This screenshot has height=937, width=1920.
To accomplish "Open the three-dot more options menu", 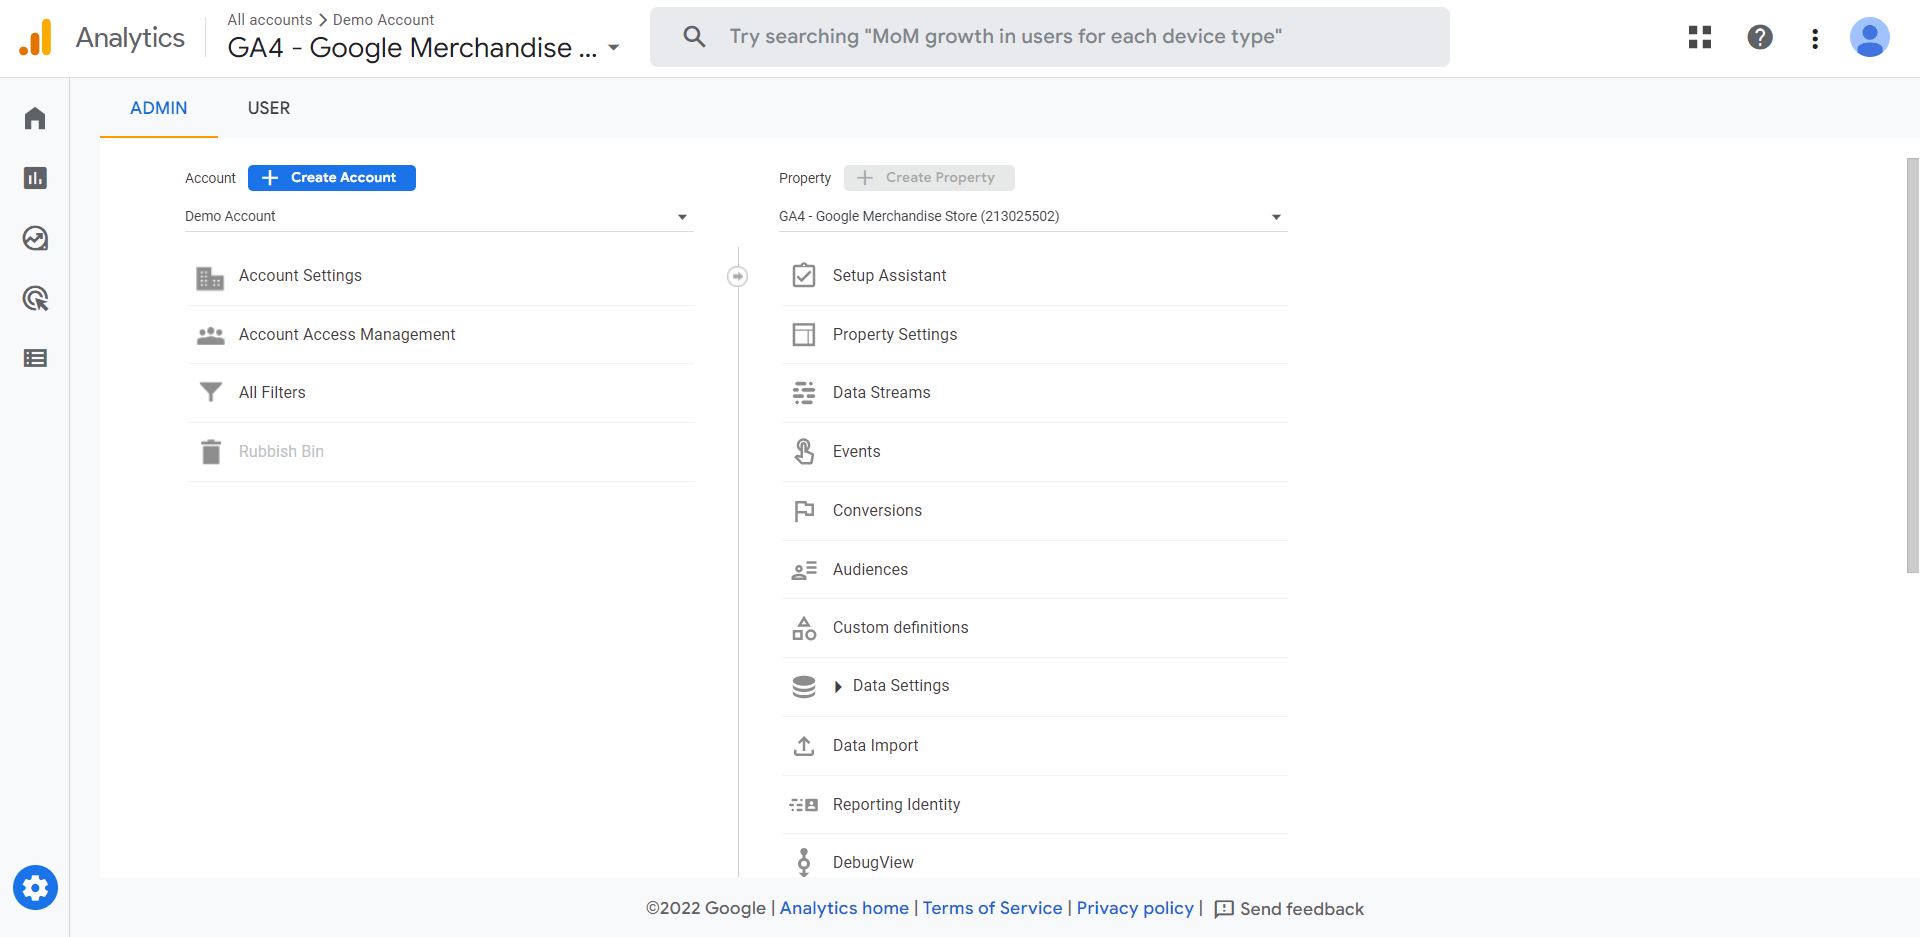I will point(1815,38).
